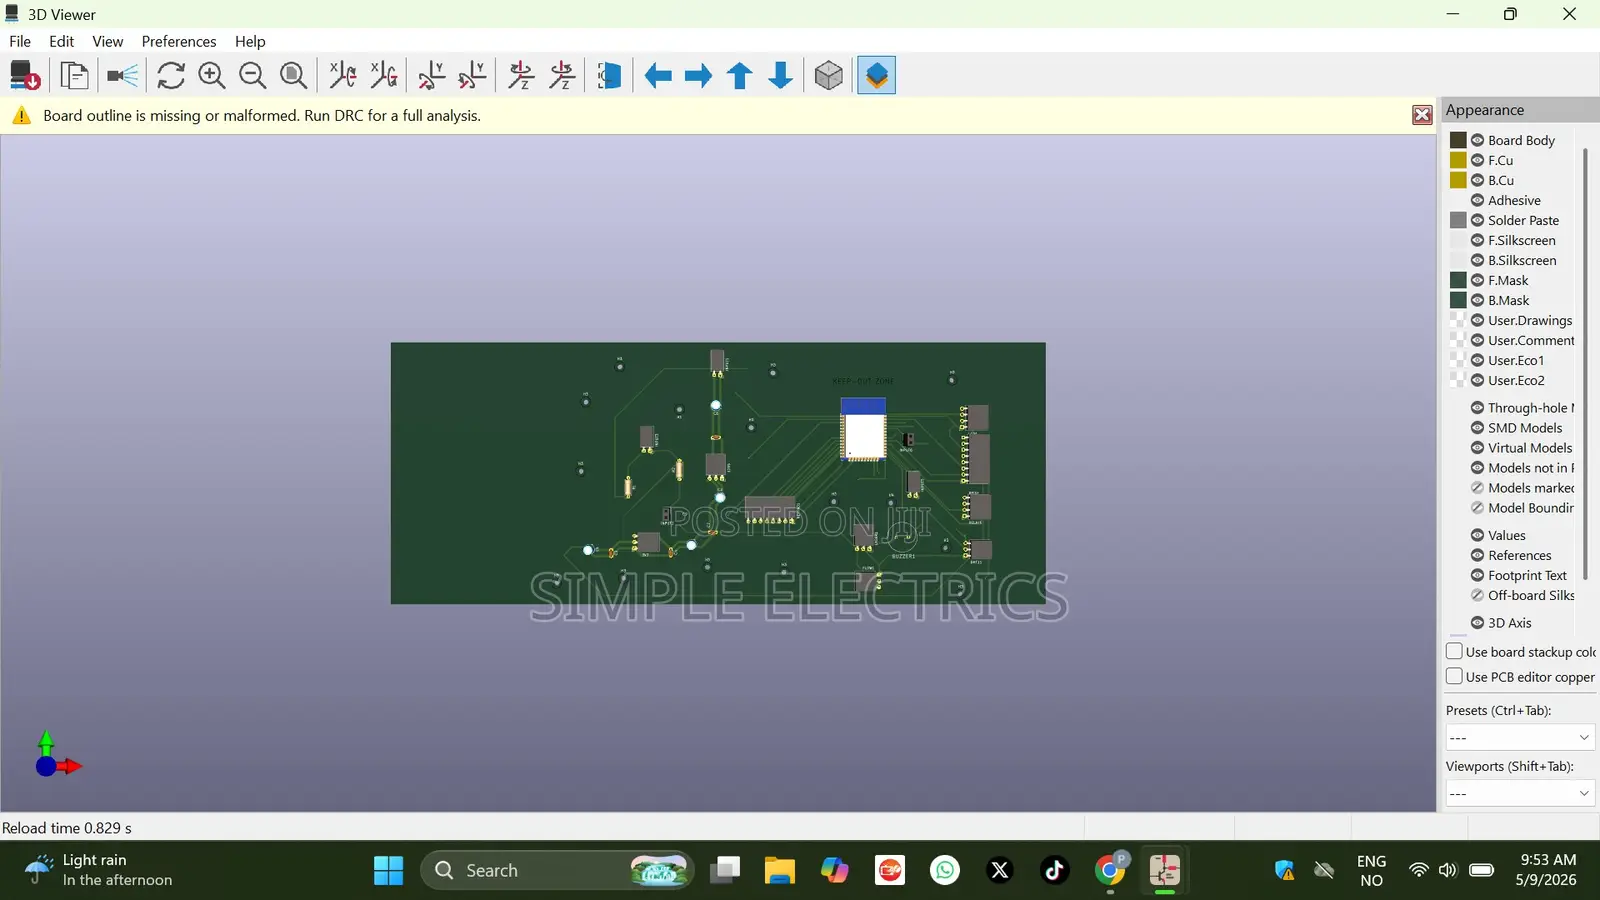
Task: Toggle F.Mask layer visibility
Action: (1477, 280)
